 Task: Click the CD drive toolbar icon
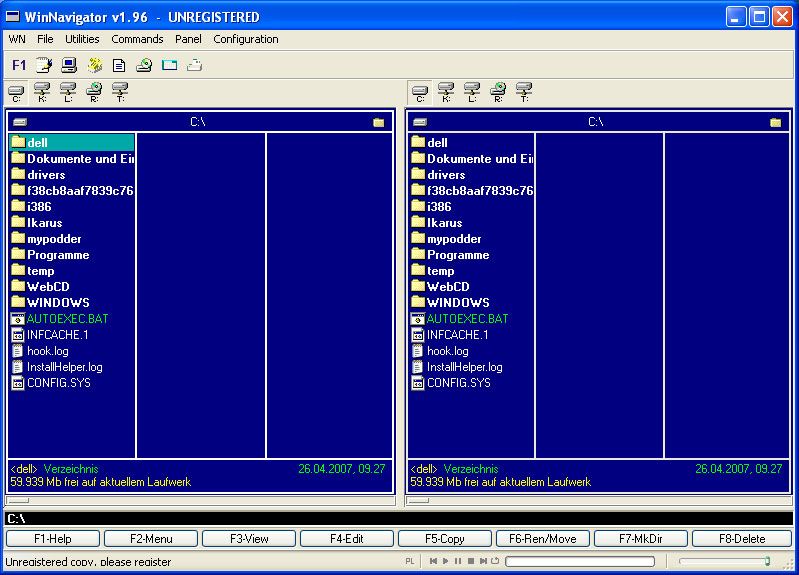(144, 65)
